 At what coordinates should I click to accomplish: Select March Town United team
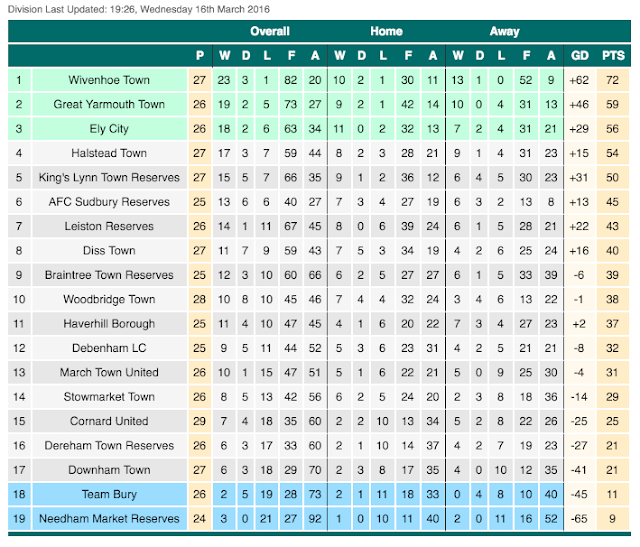(x=109, y=373)
